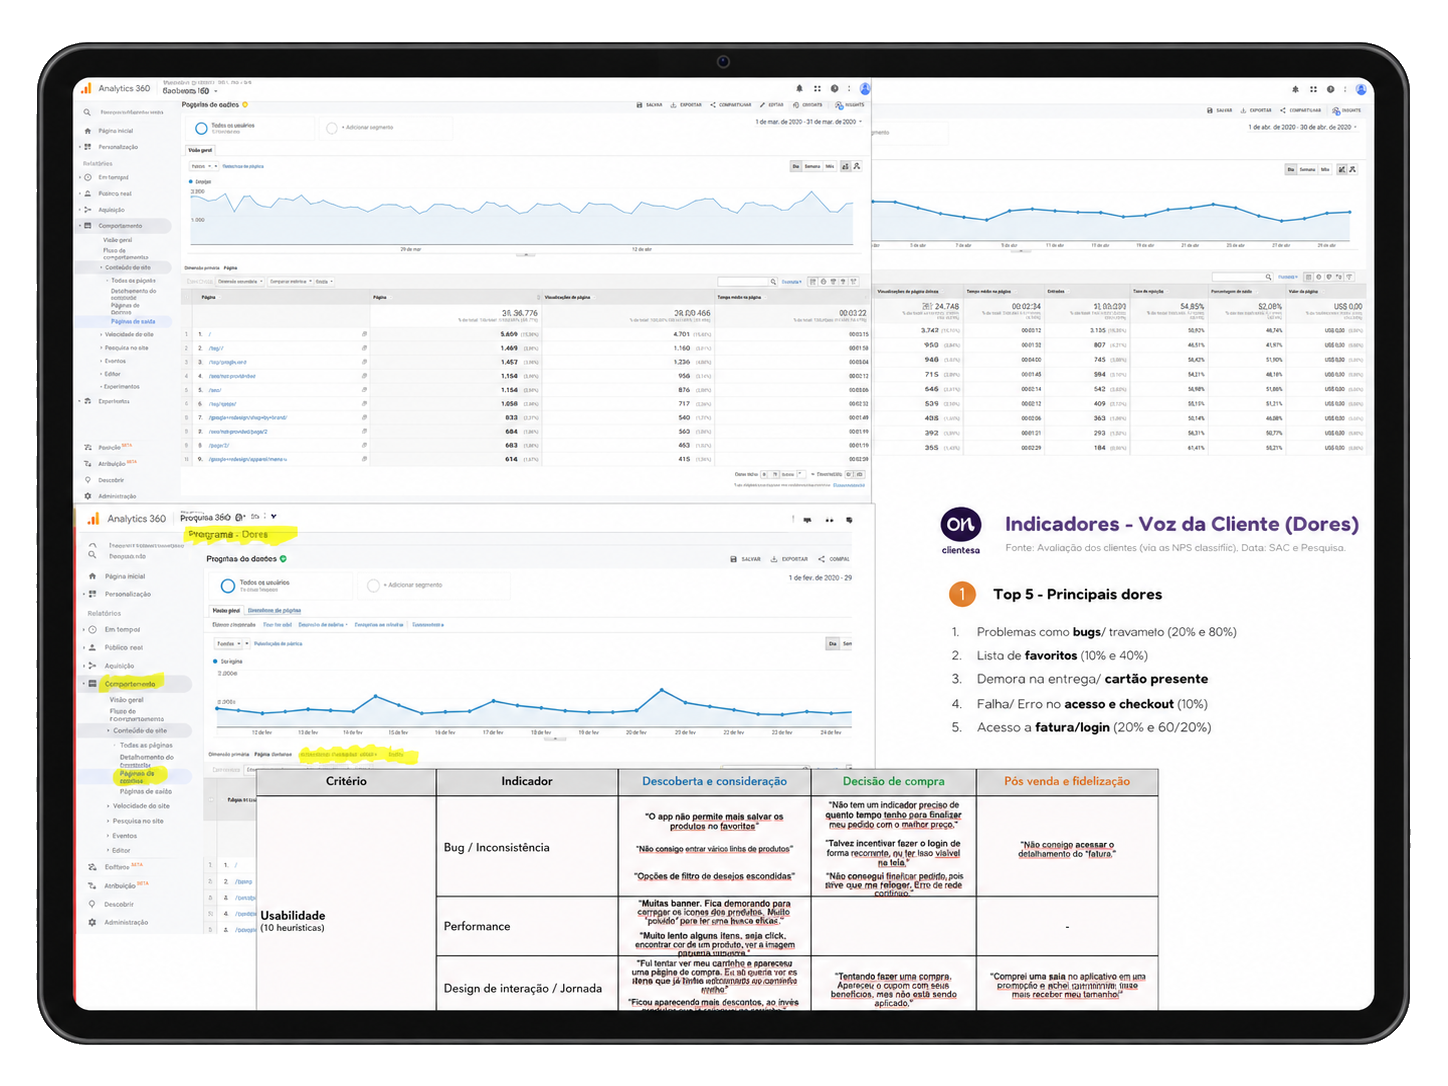The image size is (1448, 1086).
Task: Click Adicionar segmento circle in March report
Action: (332, 128)
